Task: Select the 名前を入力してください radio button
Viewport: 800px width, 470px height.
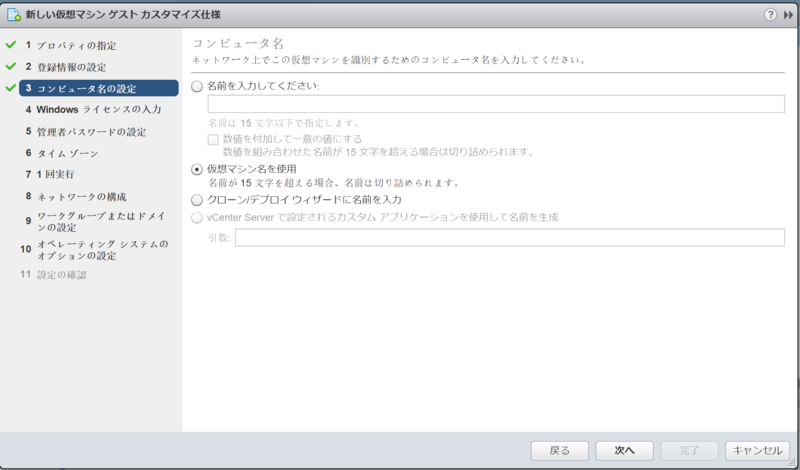Action: click(x=197, y=87)
